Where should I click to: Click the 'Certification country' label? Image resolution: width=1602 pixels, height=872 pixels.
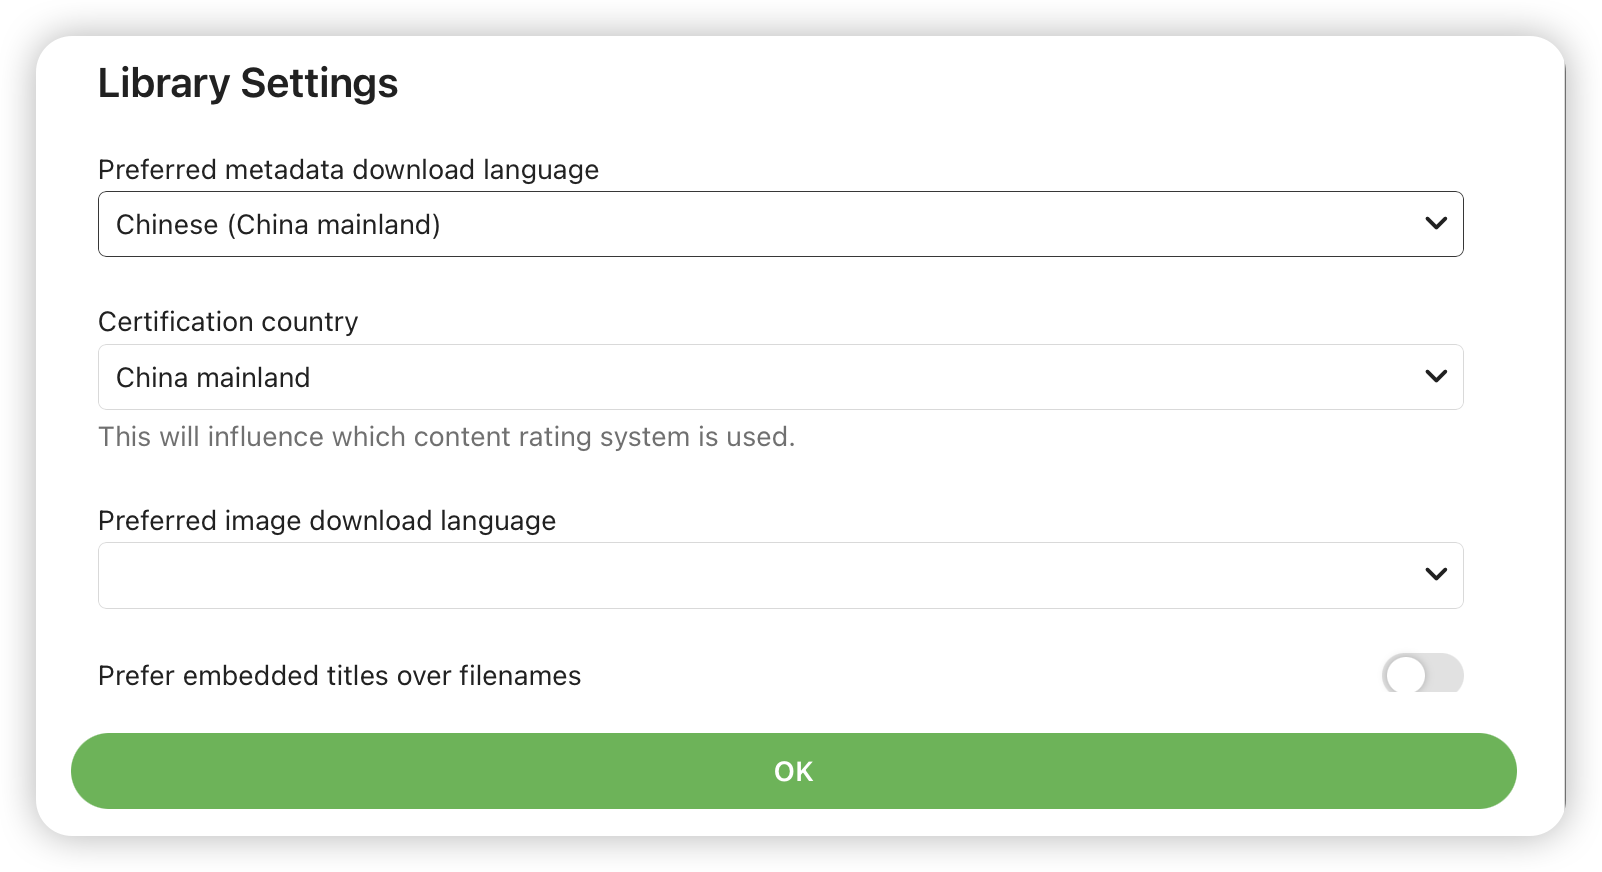[228, 322]
